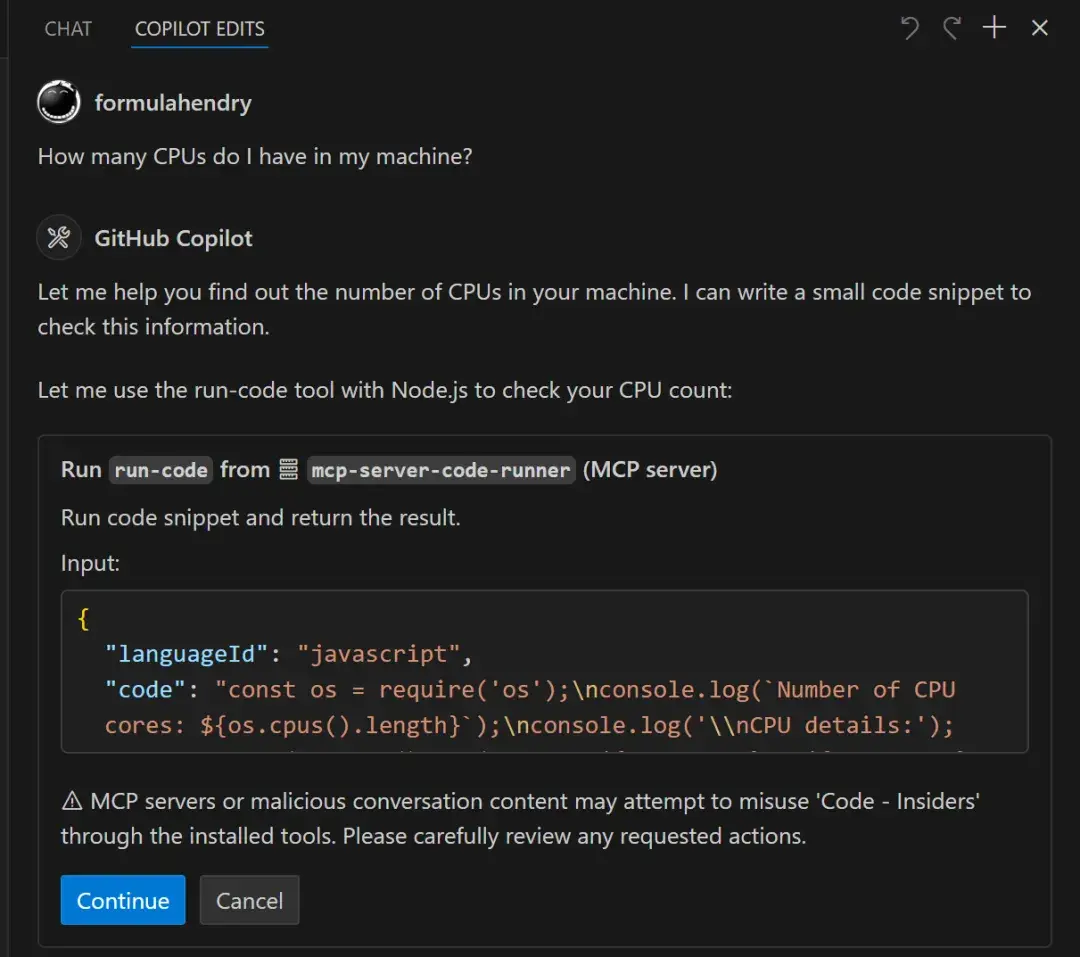Close the Copilot panel with X

(x=1040, y=28)
